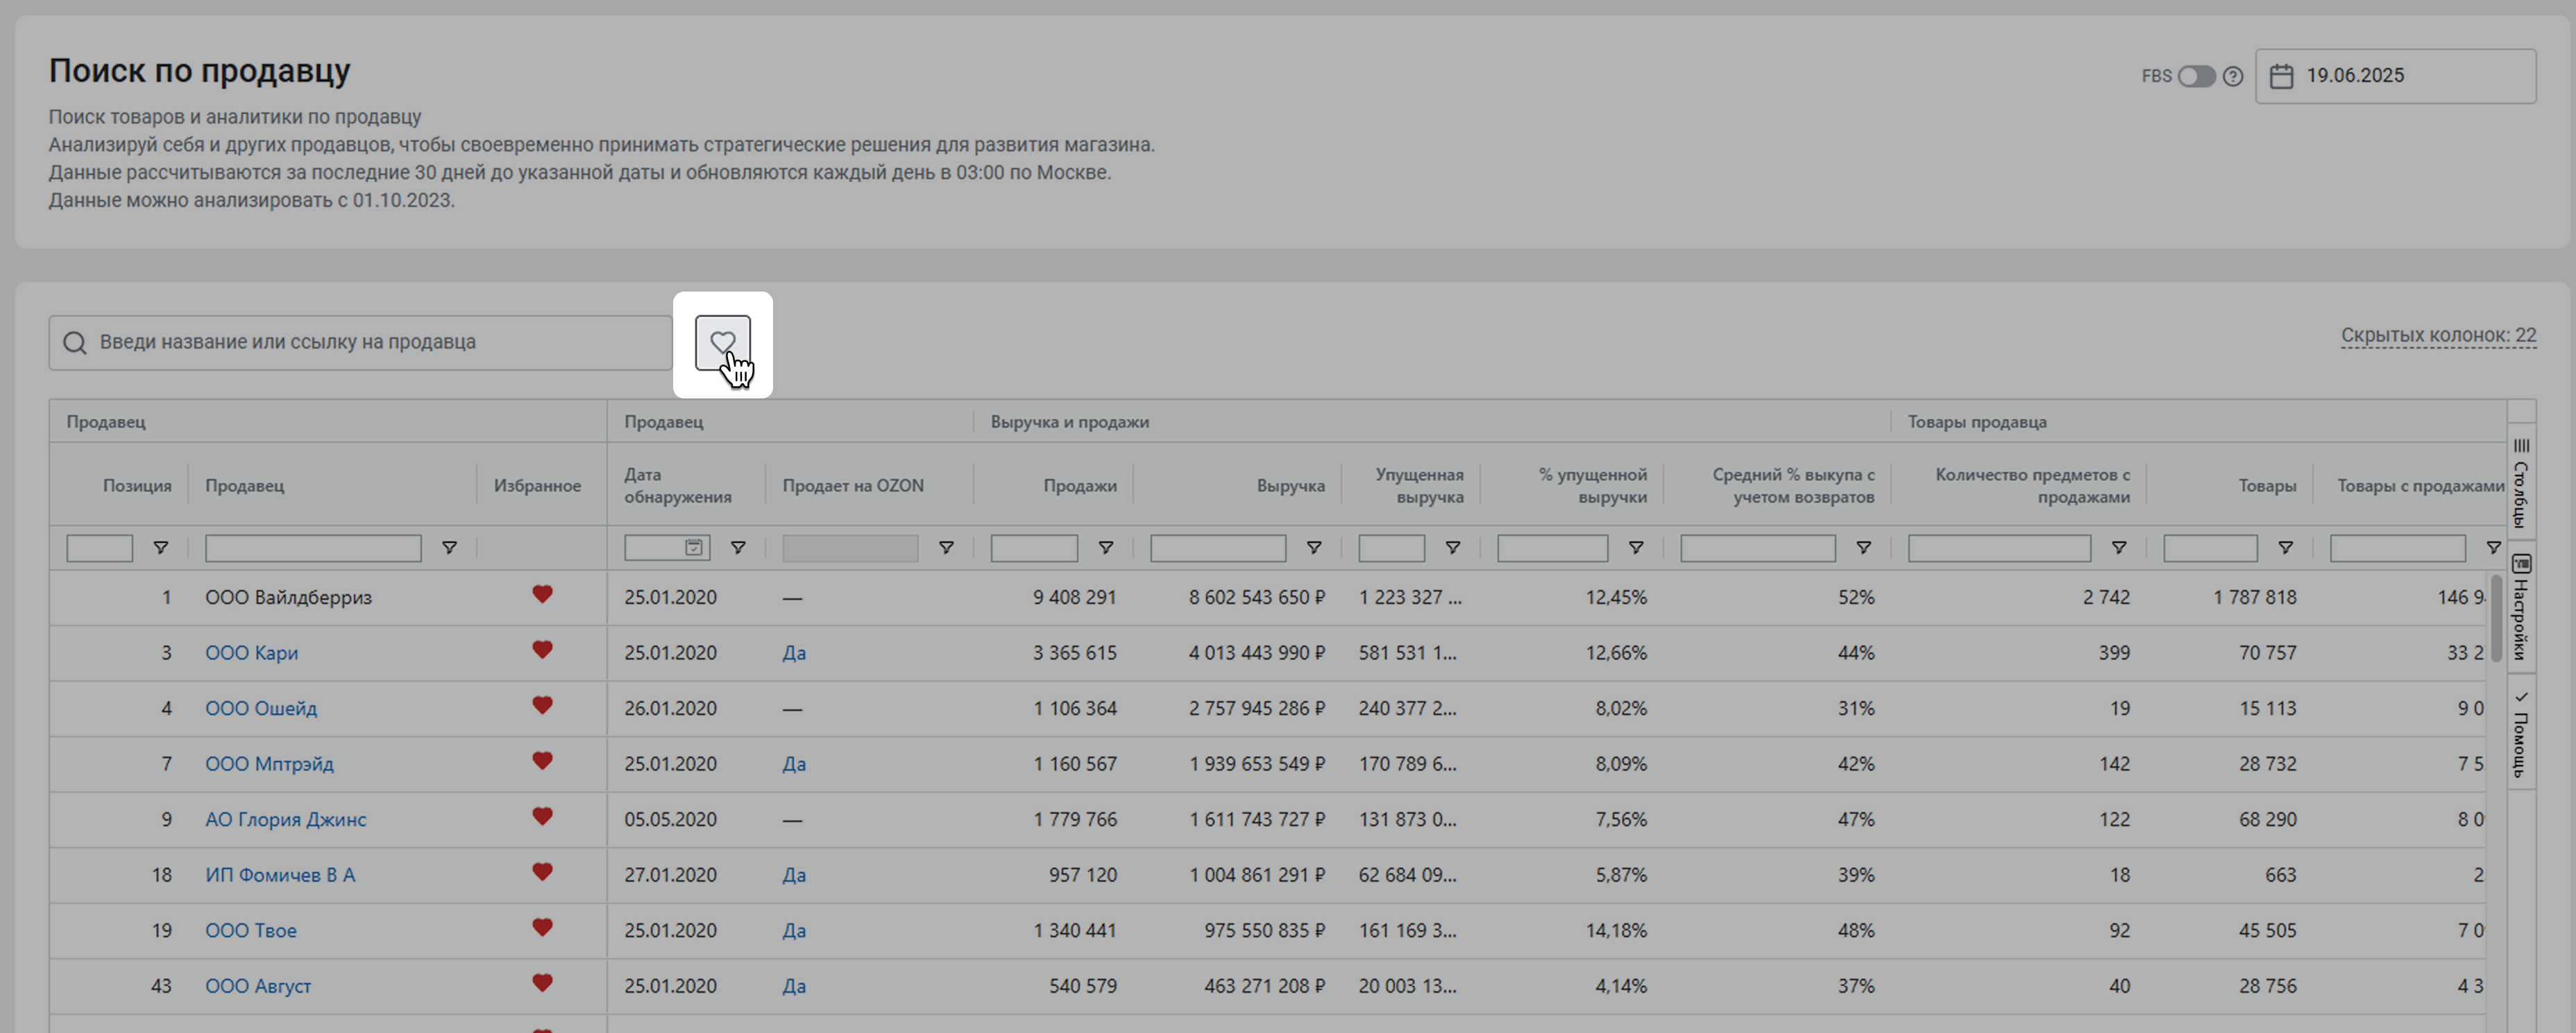Screen dimensions: 2576x1033
Task: Click Скрытых колонок: 22 link
Action: 2438,335
